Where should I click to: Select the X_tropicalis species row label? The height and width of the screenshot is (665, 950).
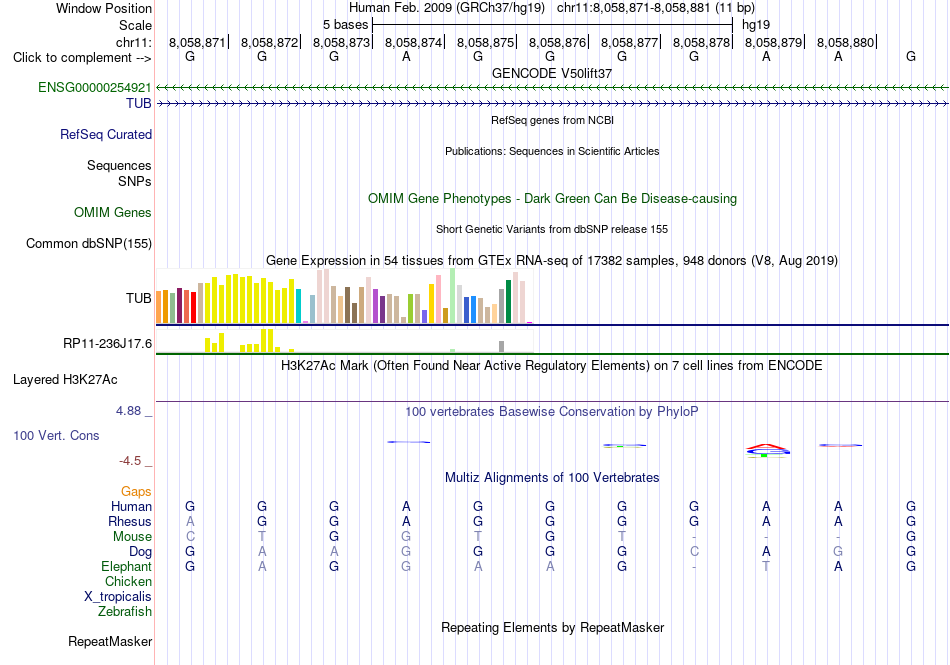pyautogui.click(x=118, y=597)
